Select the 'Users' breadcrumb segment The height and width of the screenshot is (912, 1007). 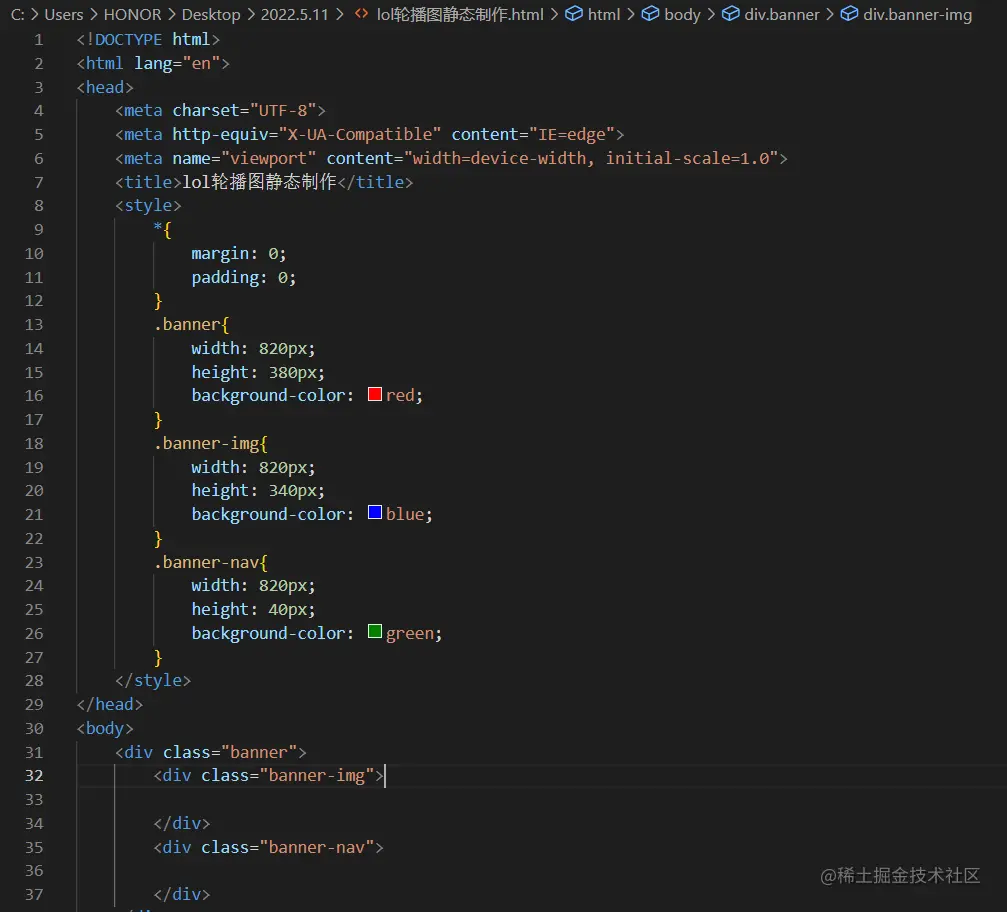click(64, 14)
